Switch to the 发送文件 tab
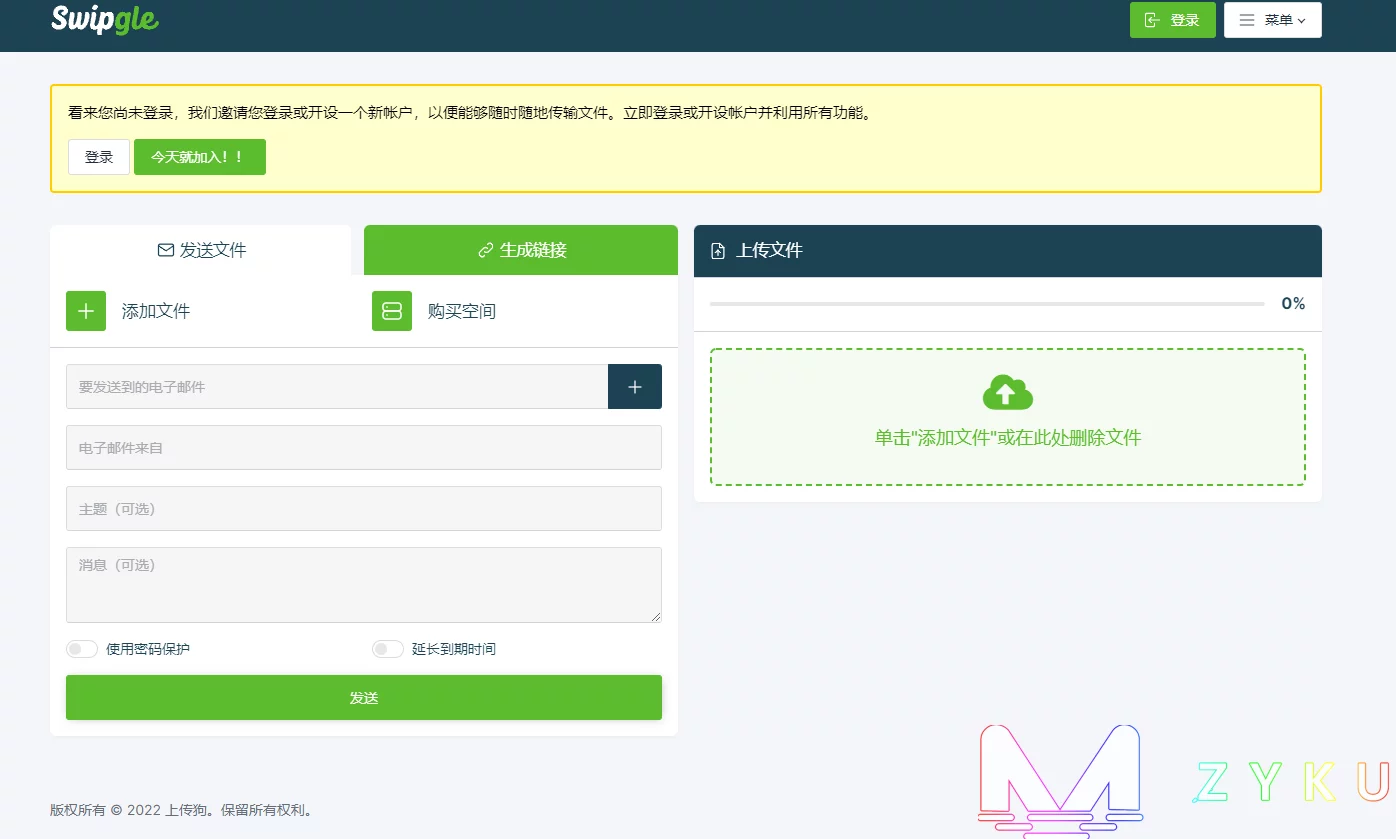This screenshot has height=839, width=1396. pos(201,250)
